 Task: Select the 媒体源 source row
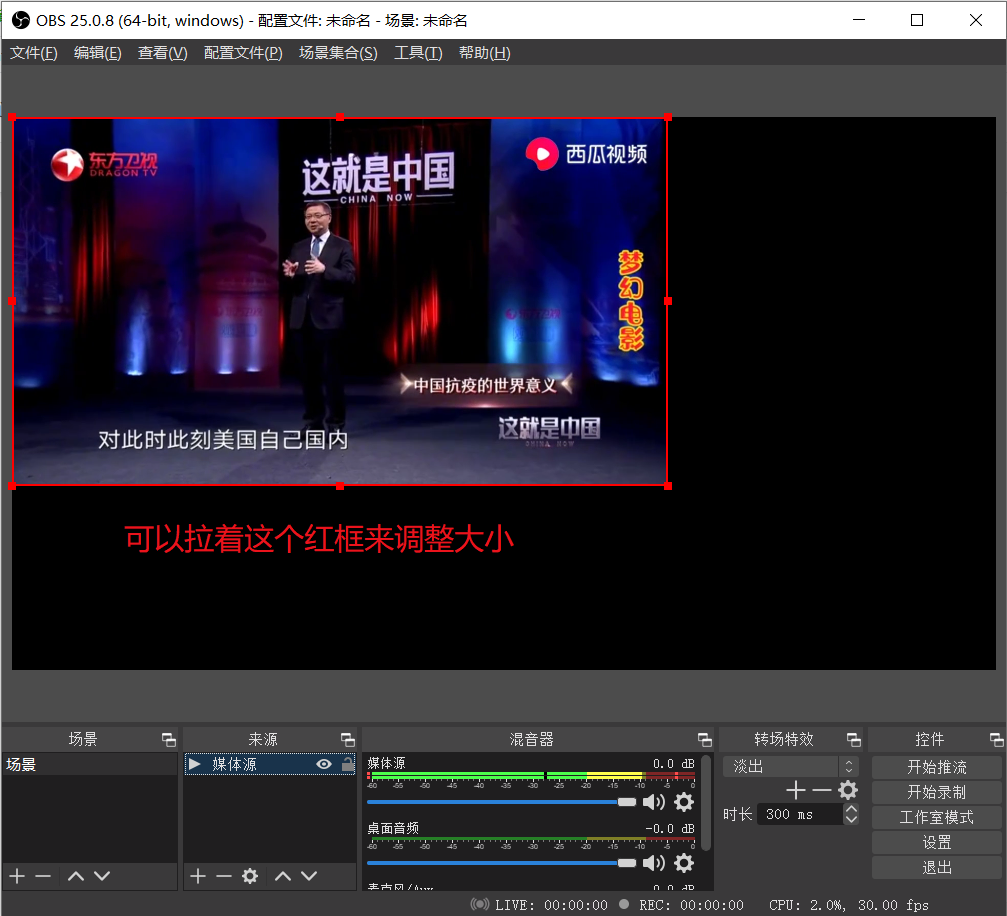270,764
